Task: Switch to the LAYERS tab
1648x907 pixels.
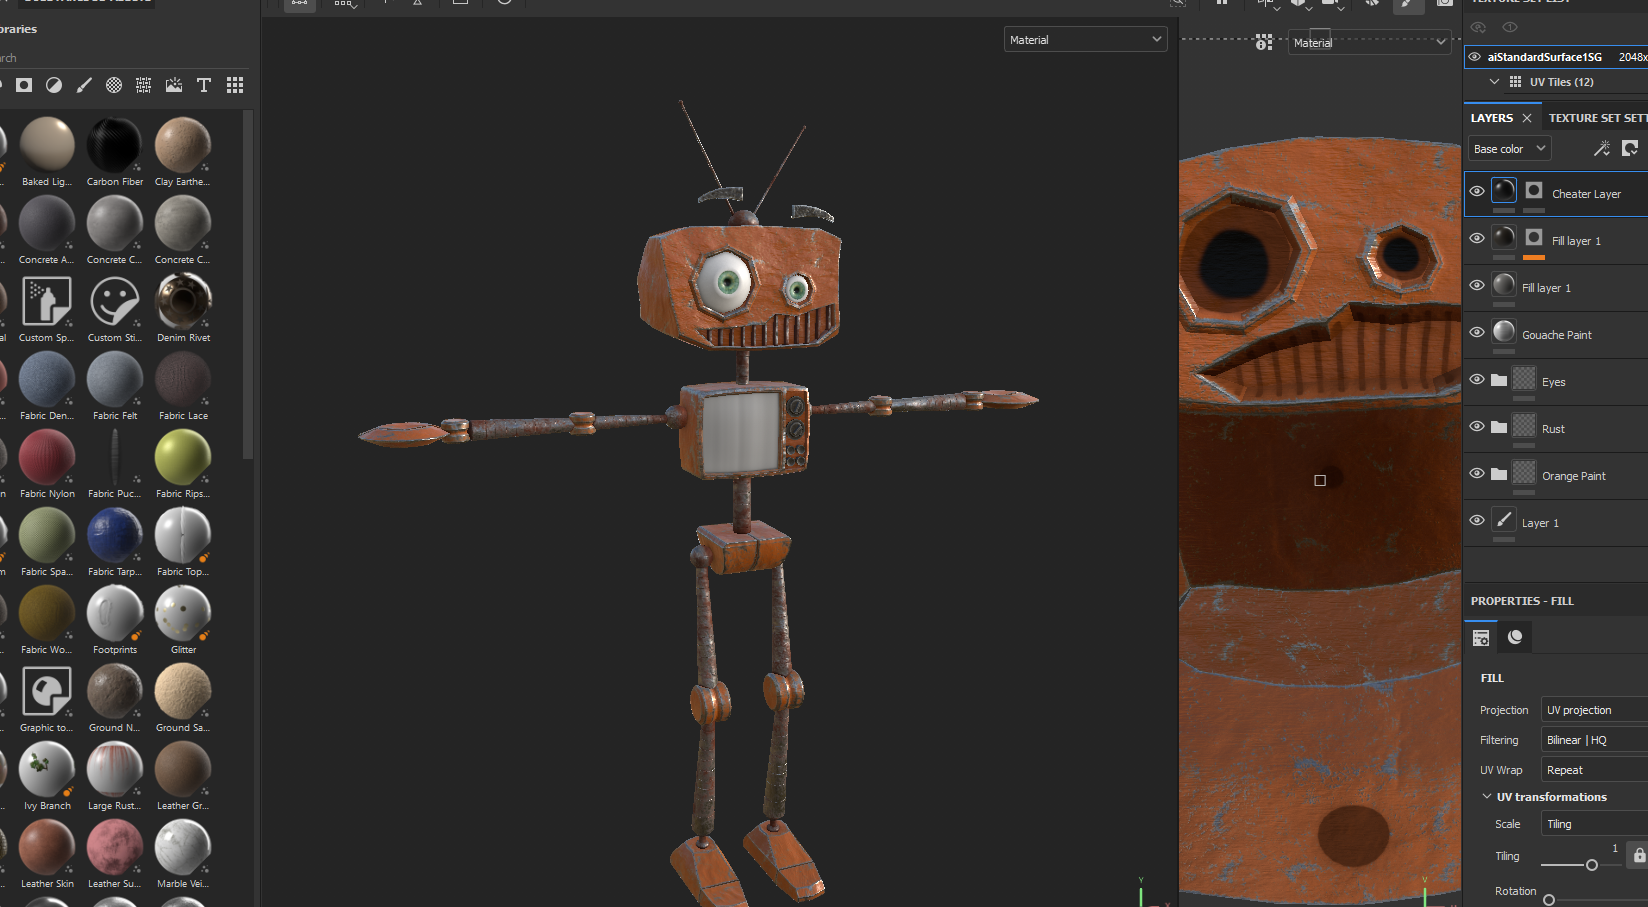Action: (1492, 118)
